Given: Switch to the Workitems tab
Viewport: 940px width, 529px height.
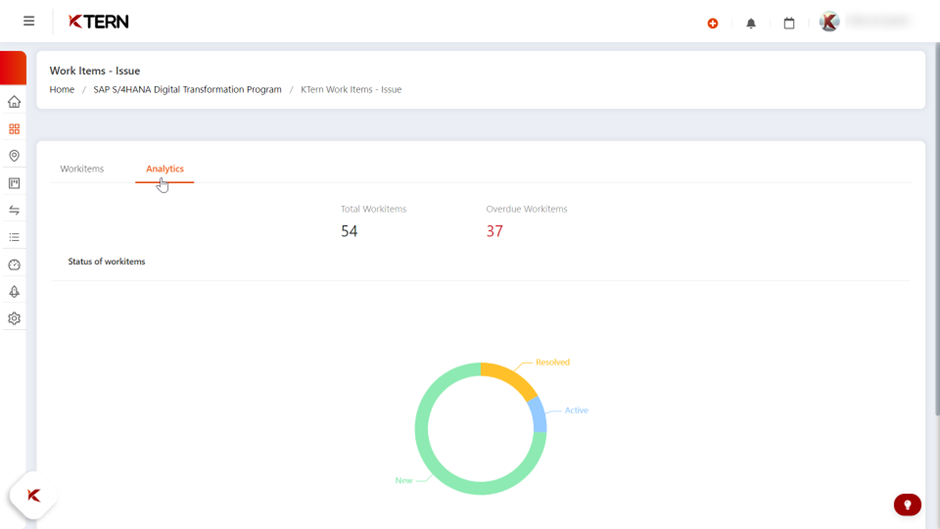Looking at the screenshot, I should [x=82, y=169].
